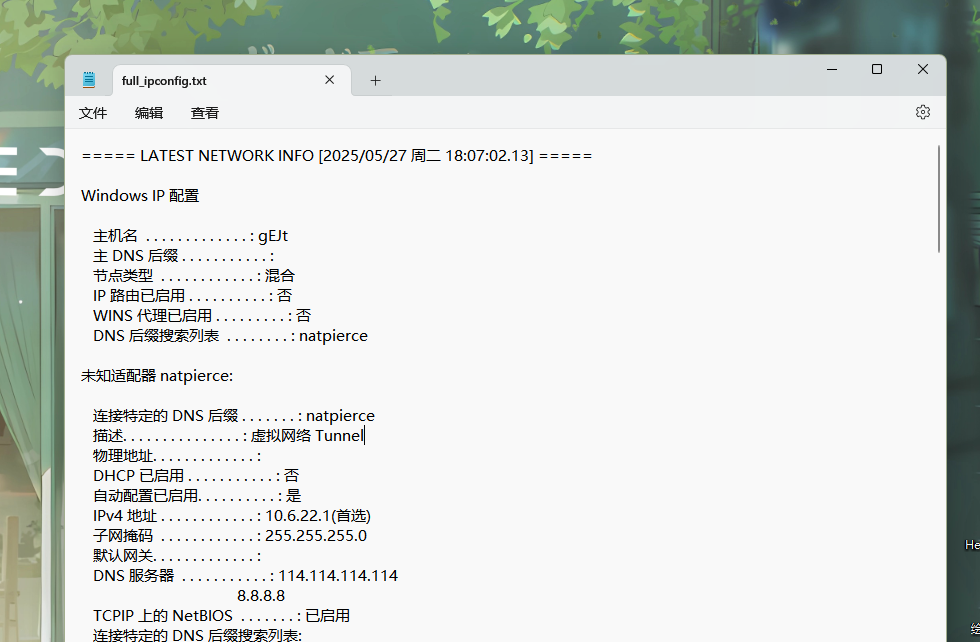Click the DNS server 8.8.8.8 line
The image size is (980, 642).
point(261,596)
